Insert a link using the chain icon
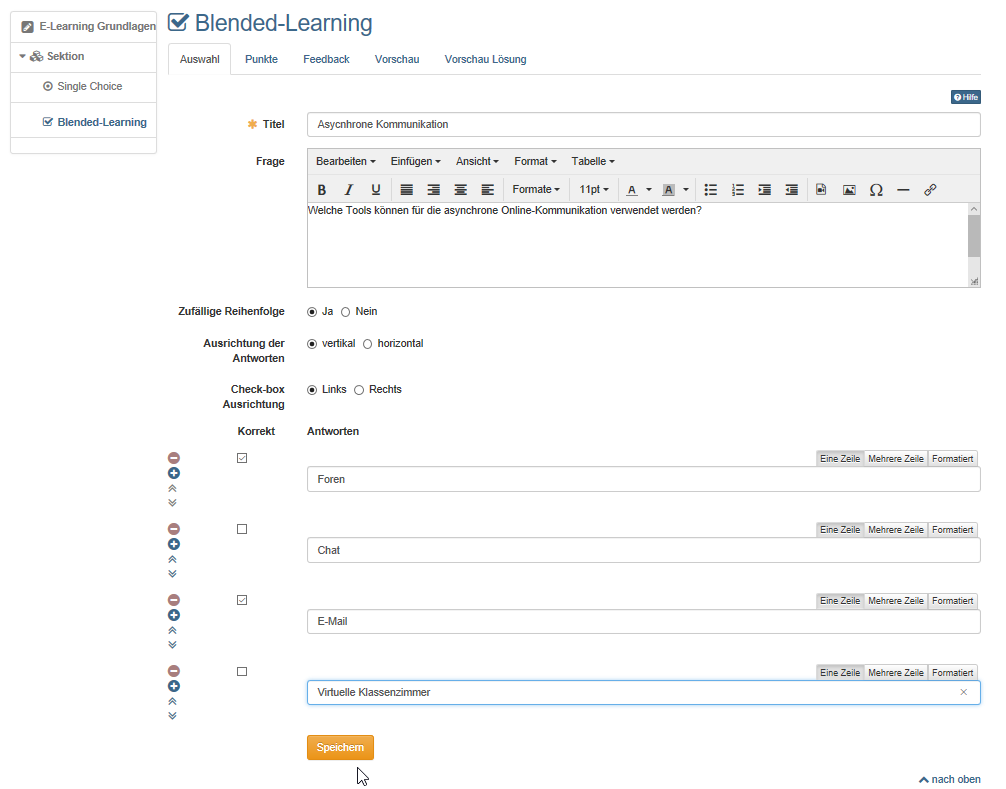The image size is (1006, 789). click(x=930, y=190)
